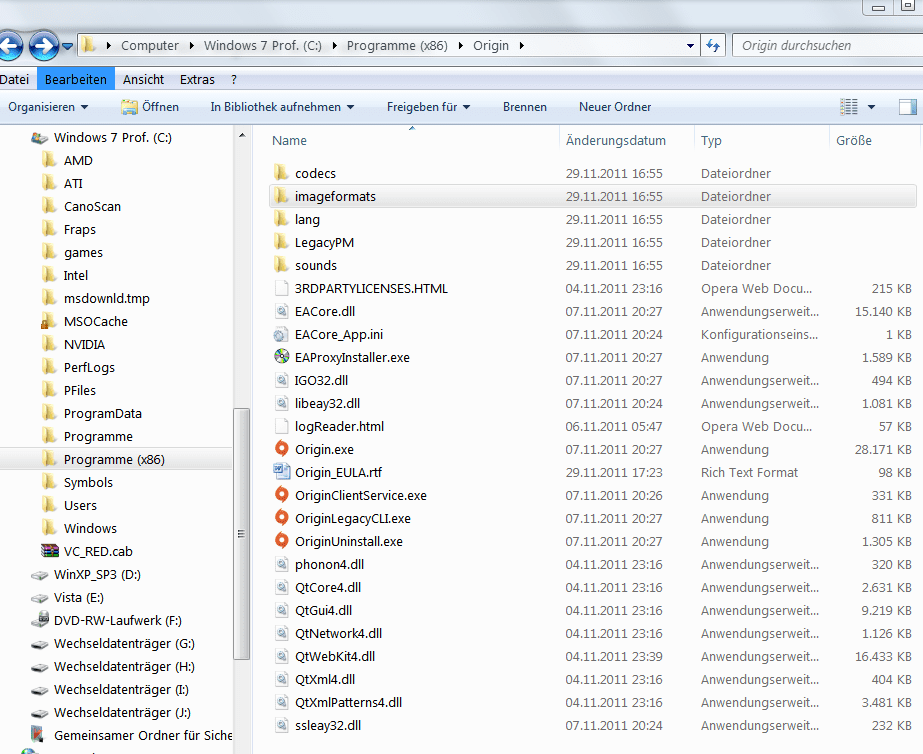Screen dimensions: 923x754
Task: Click Computer in the address breadcrumb
Action: pos(150,45)
